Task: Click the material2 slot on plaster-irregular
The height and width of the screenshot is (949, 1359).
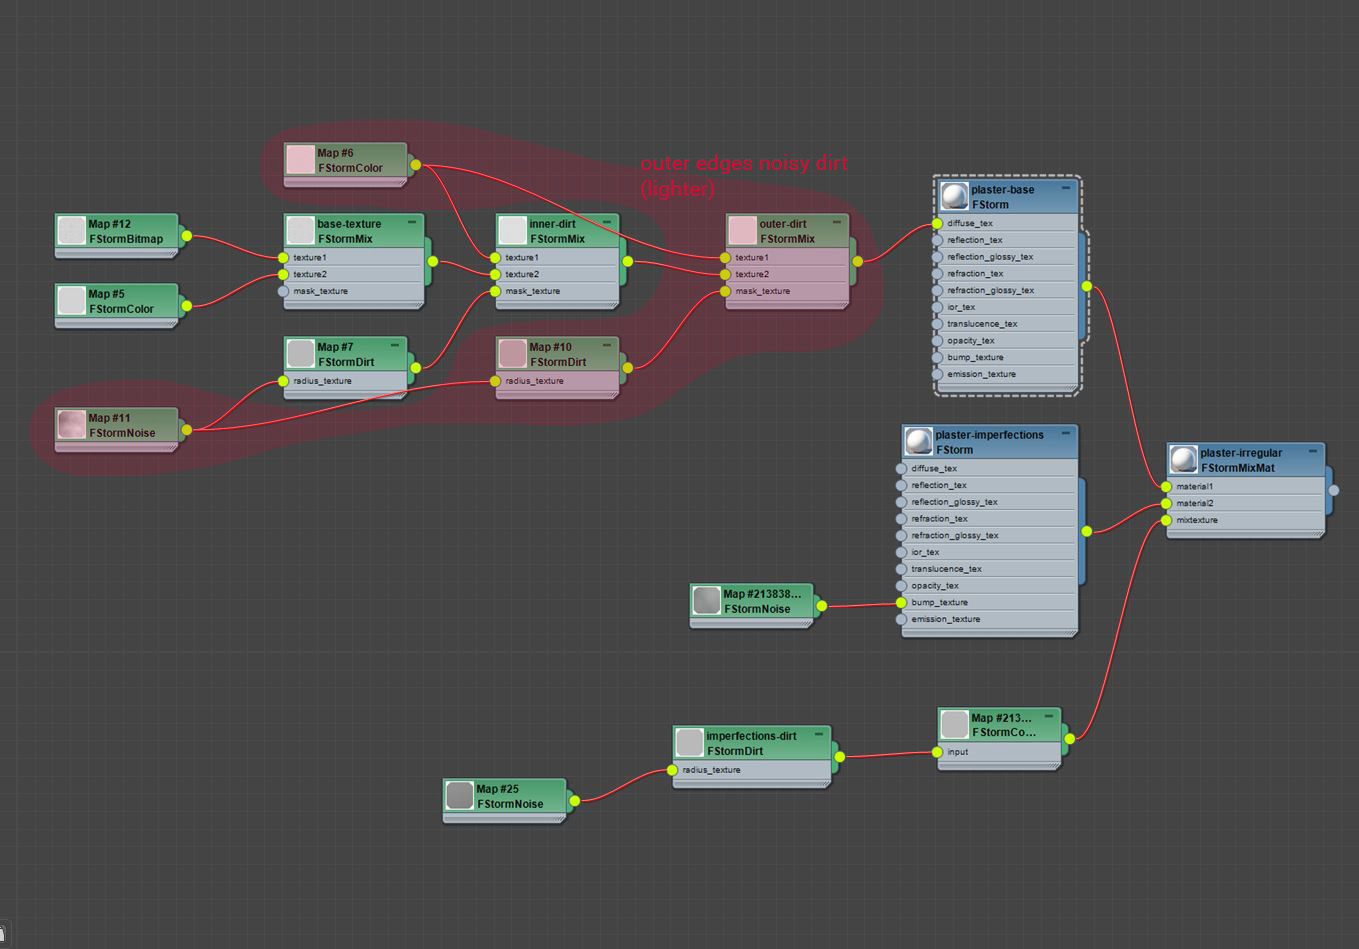Action: point(1245,503)
